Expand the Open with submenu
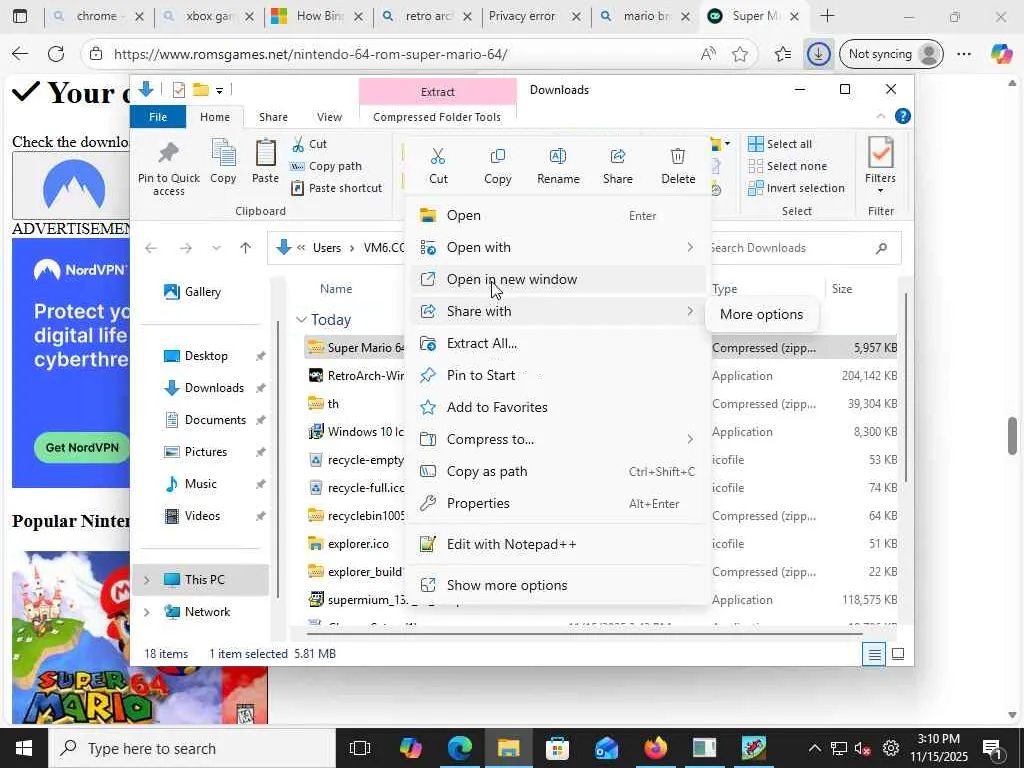Viewport: 1024px width, 768px height. click(557, 248)
